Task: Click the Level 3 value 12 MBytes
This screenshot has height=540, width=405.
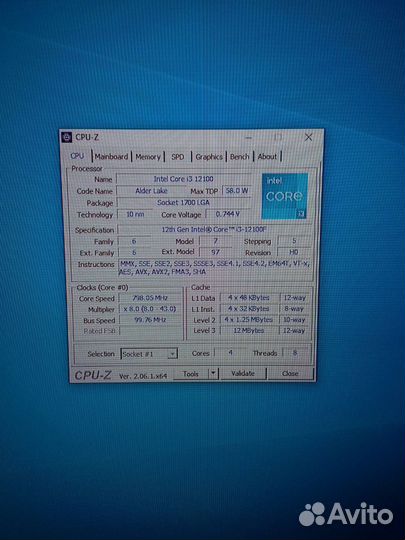Action: pyautogui.click(x=249, y=331)
